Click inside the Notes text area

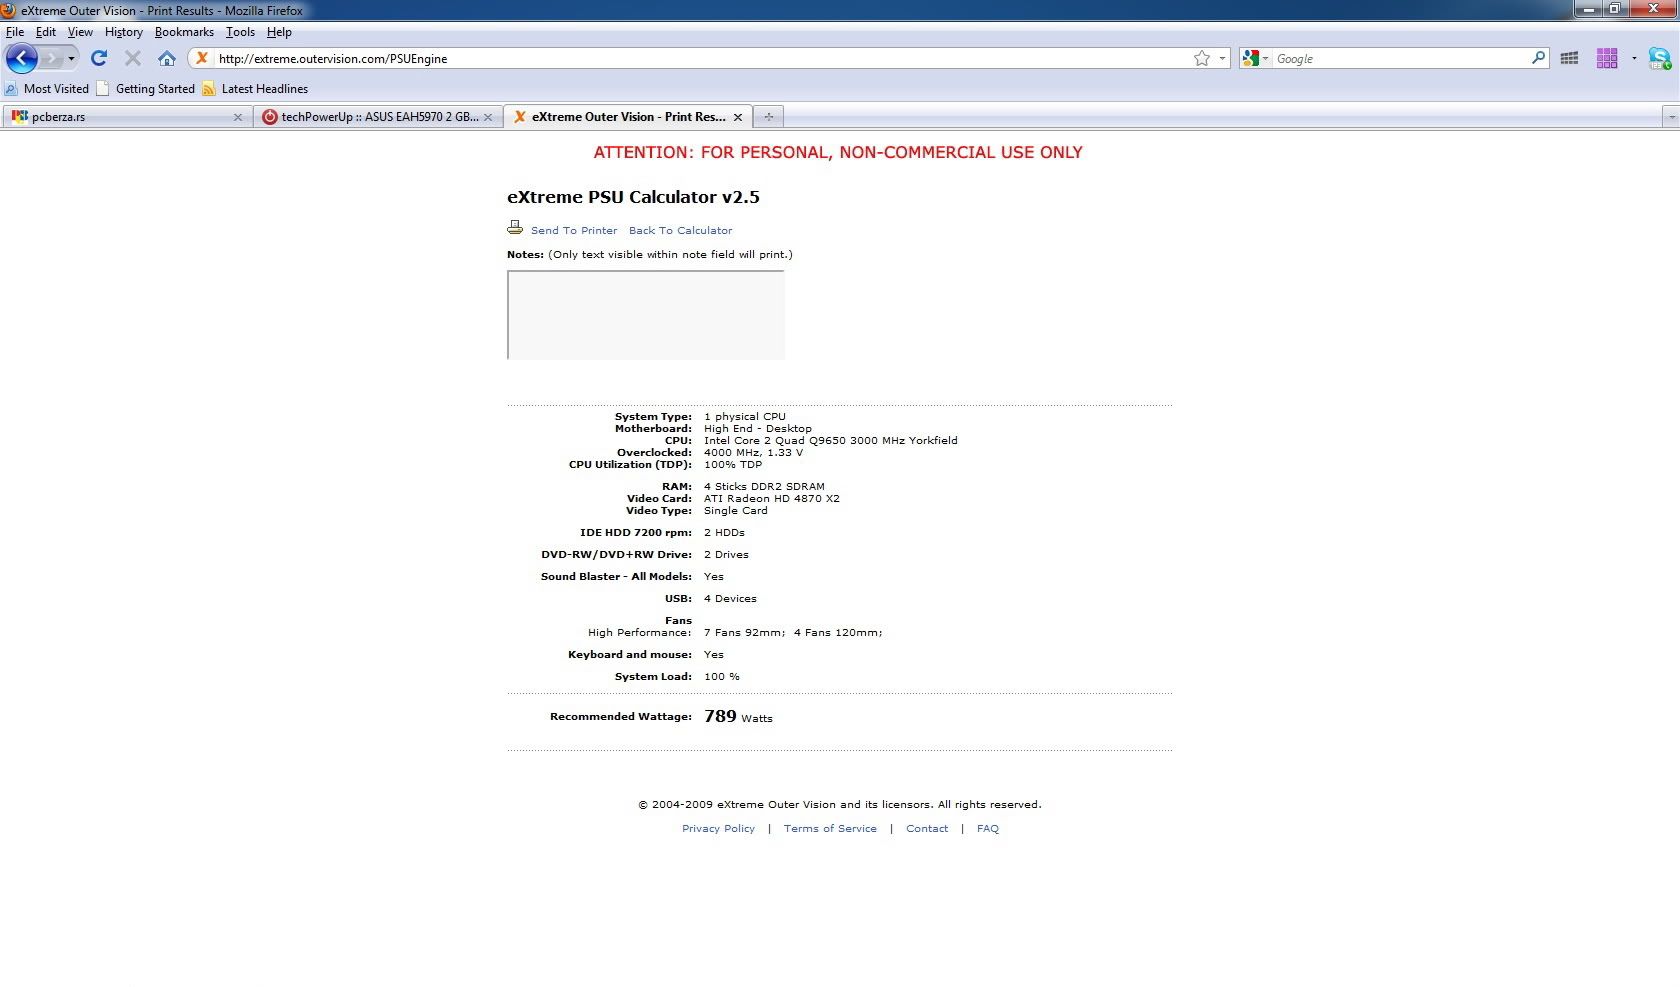(646, 314)
